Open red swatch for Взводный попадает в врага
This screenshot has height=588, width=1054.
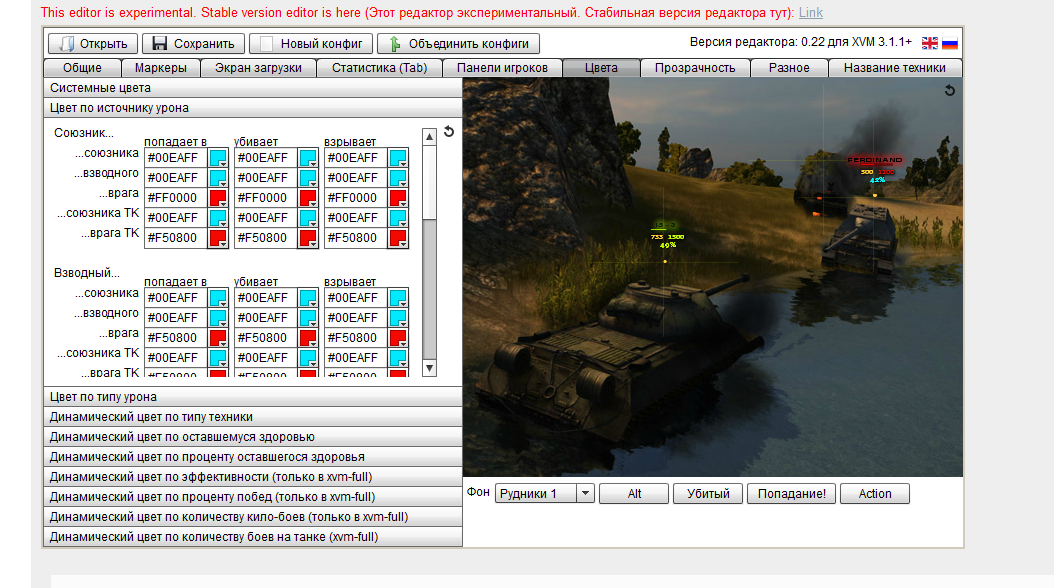(218, 338)
